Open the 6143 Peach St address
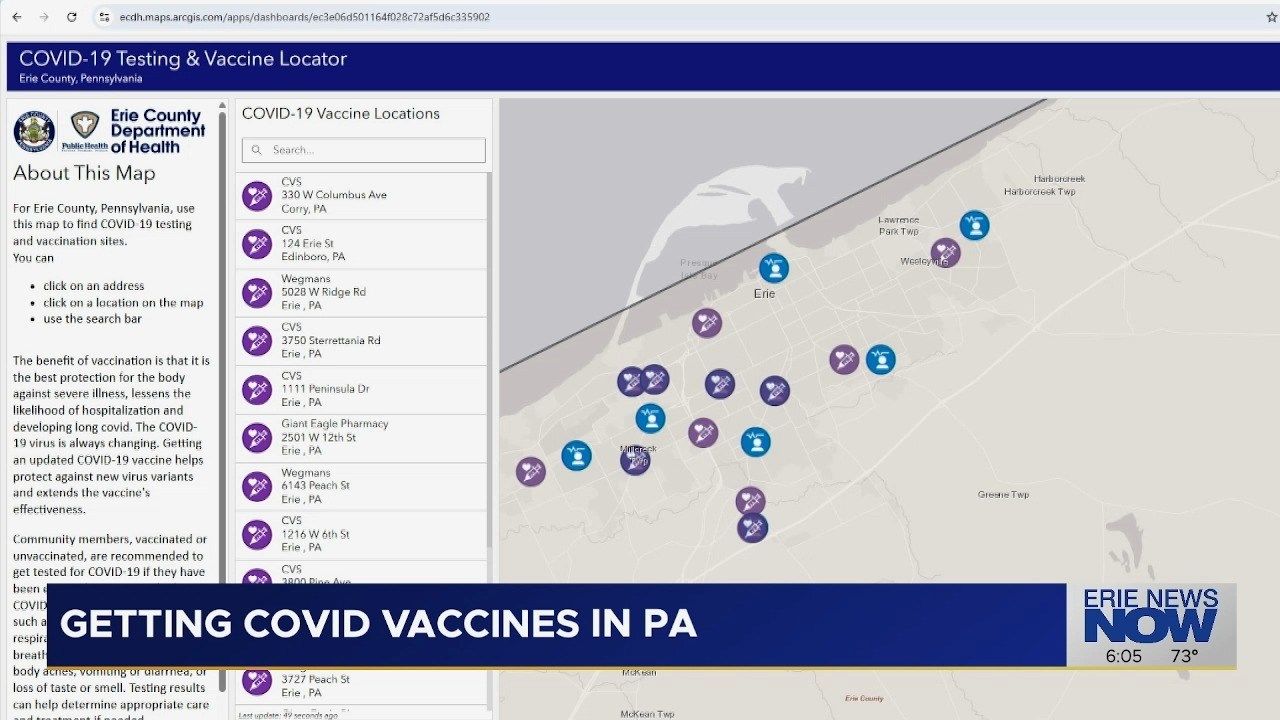Screen dimensions: 1280x720 [315, 486]
